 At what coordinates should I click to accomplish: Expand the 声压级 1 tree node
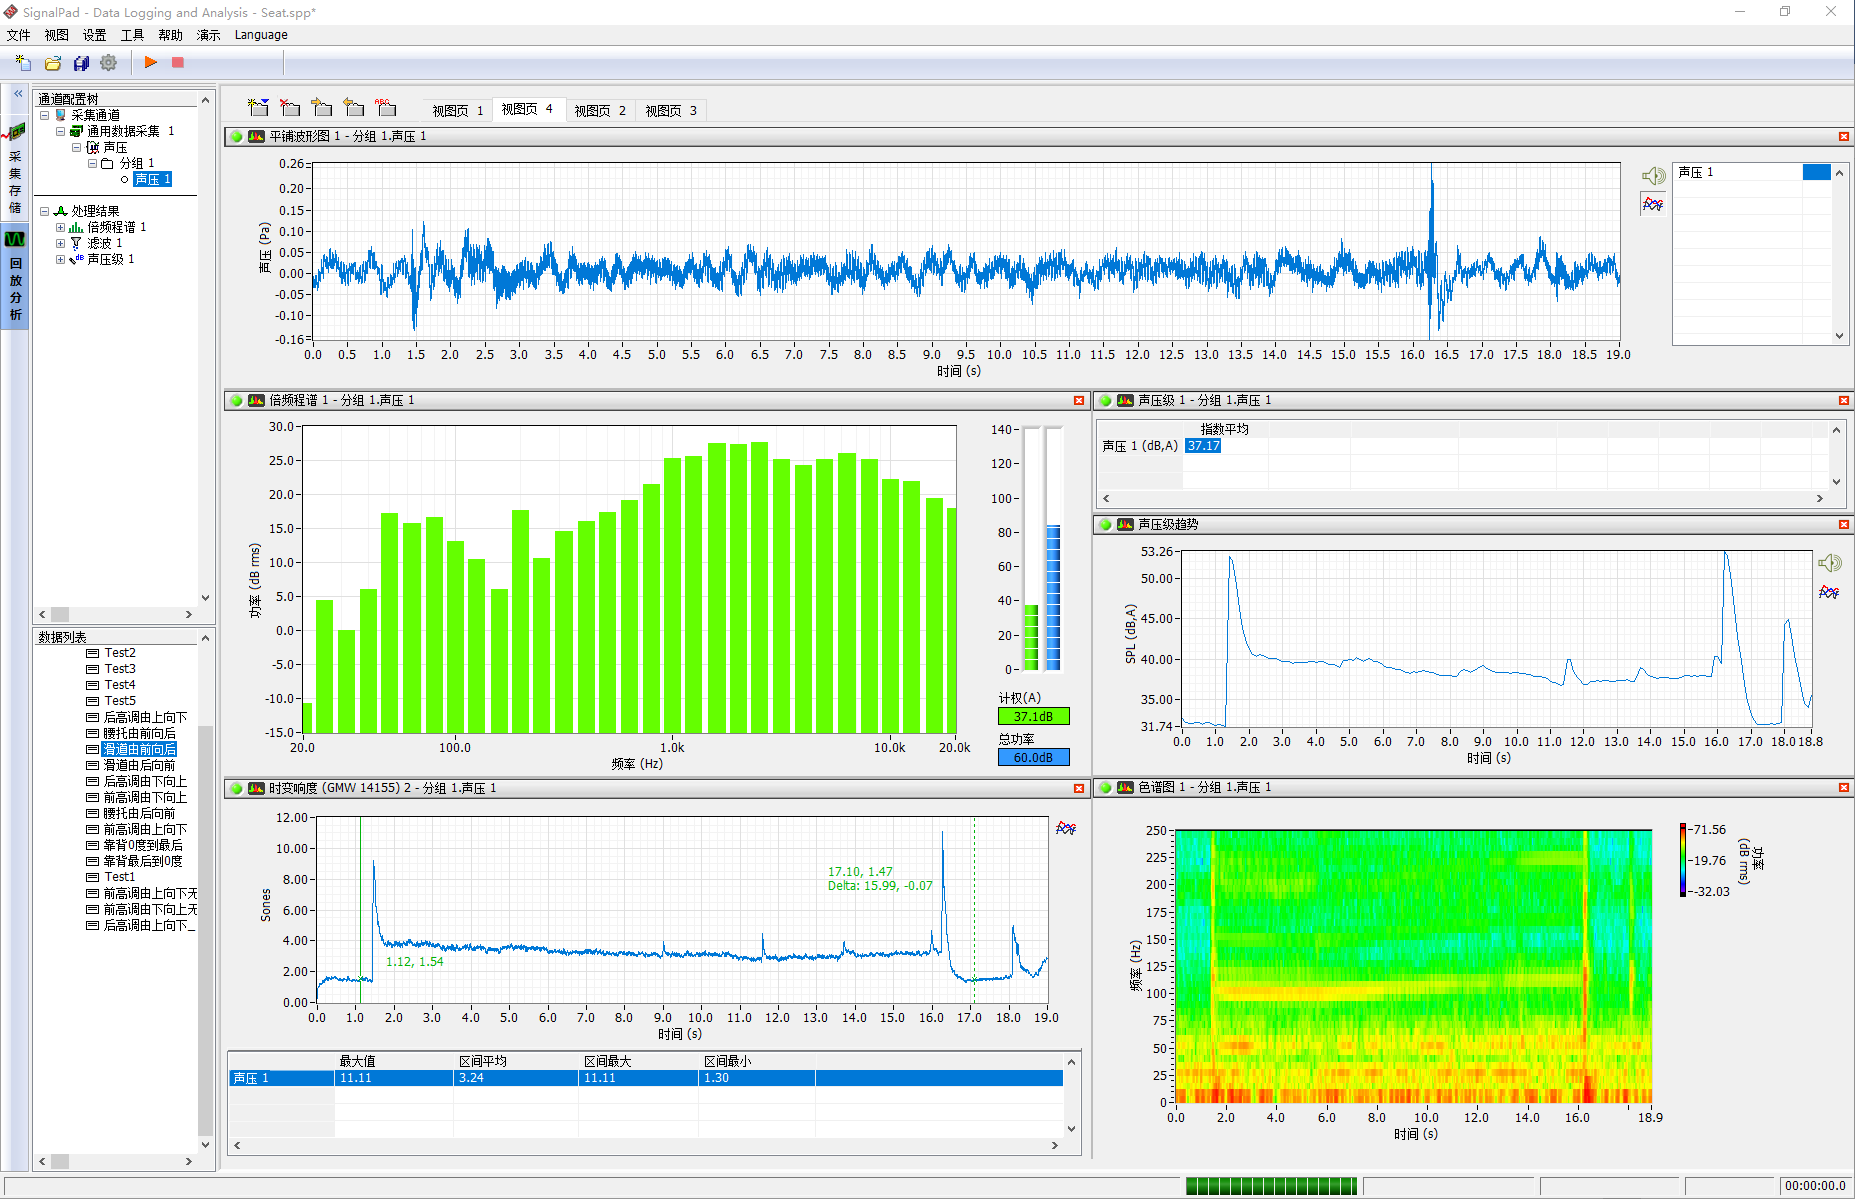pyautogui.click(x=61, y=259)
